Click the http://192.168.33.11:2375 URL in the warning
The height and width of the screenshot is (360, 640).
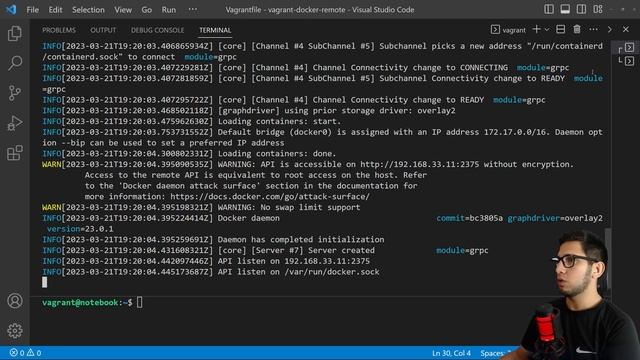tap(420, 164)
